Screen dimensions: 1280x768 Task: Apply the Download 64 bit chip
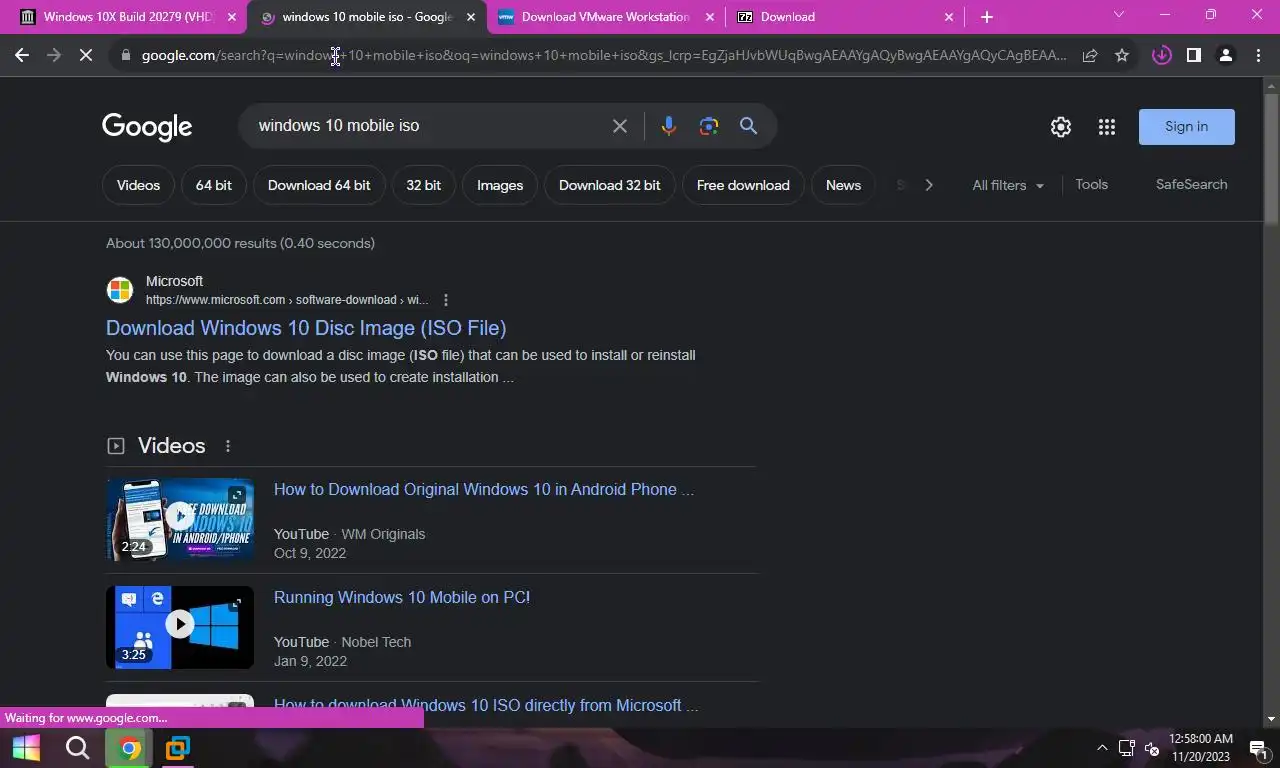319,185
